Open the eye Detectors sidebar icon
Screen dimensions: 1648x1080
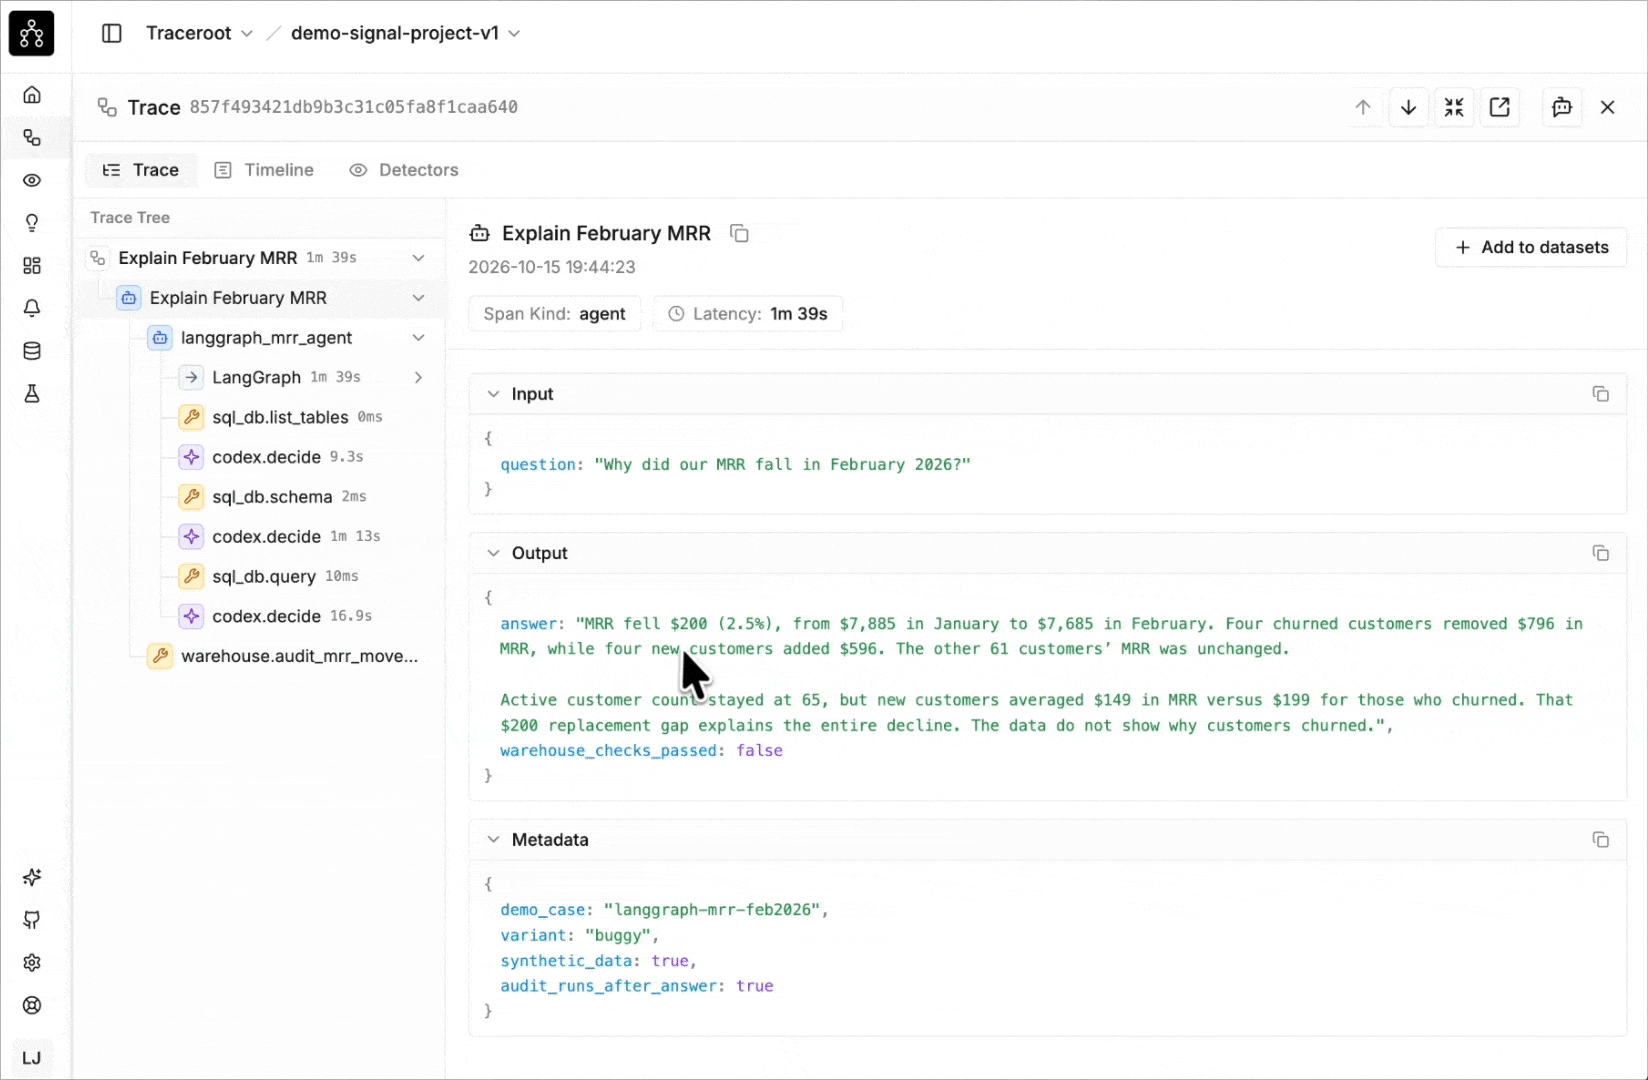tap(32, 181)
